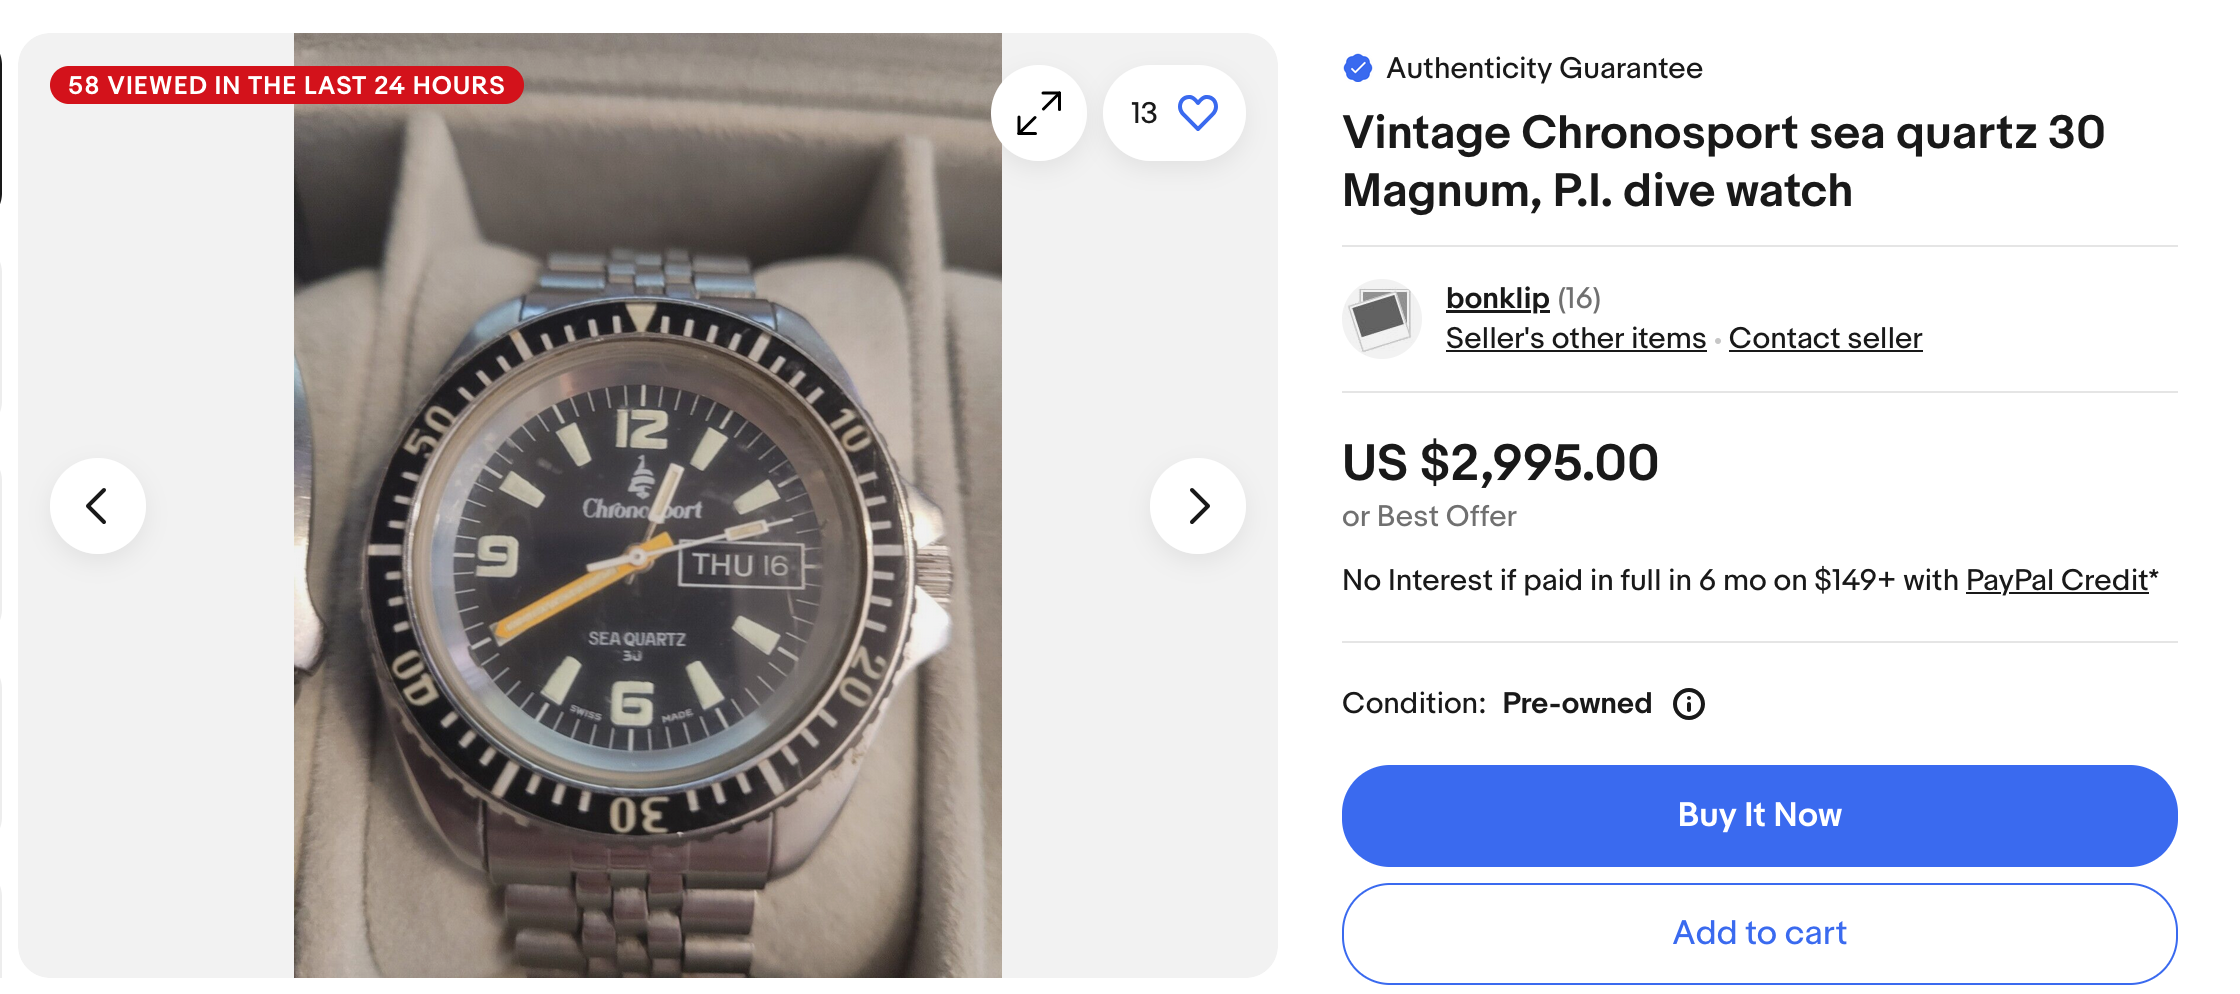View the Seller's other items
The width and height of the screenshot is (2240, 994).
1575,338
